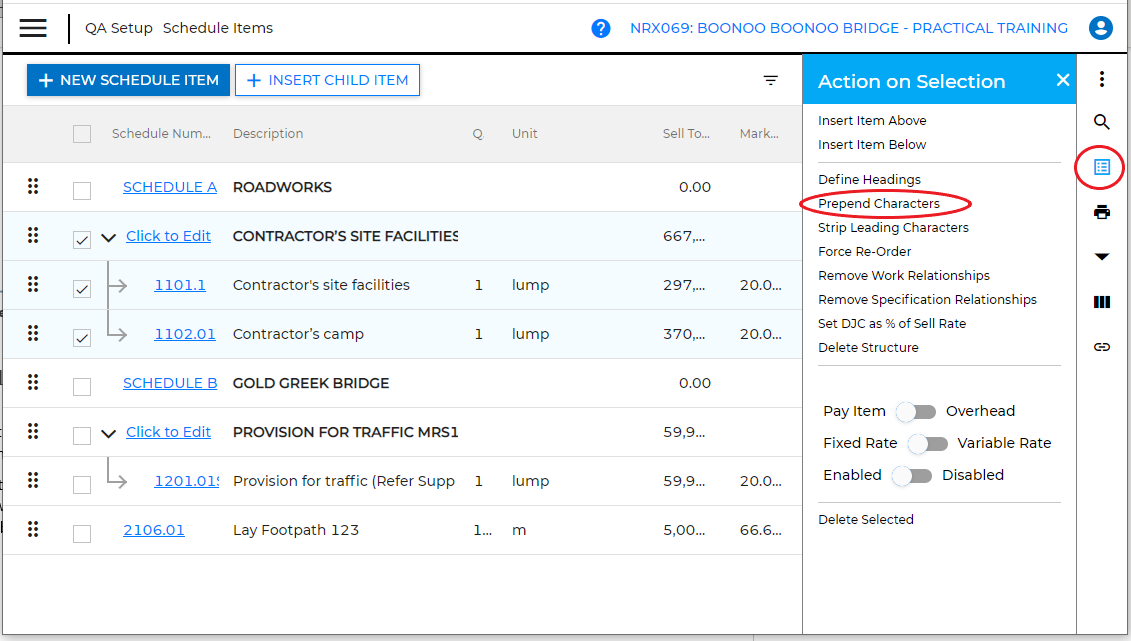Check the 1201.01 row checkbox
Image resolution: width=1131 pixels, height=641 pixels.
pyautogui.click(x=82, y=485)
